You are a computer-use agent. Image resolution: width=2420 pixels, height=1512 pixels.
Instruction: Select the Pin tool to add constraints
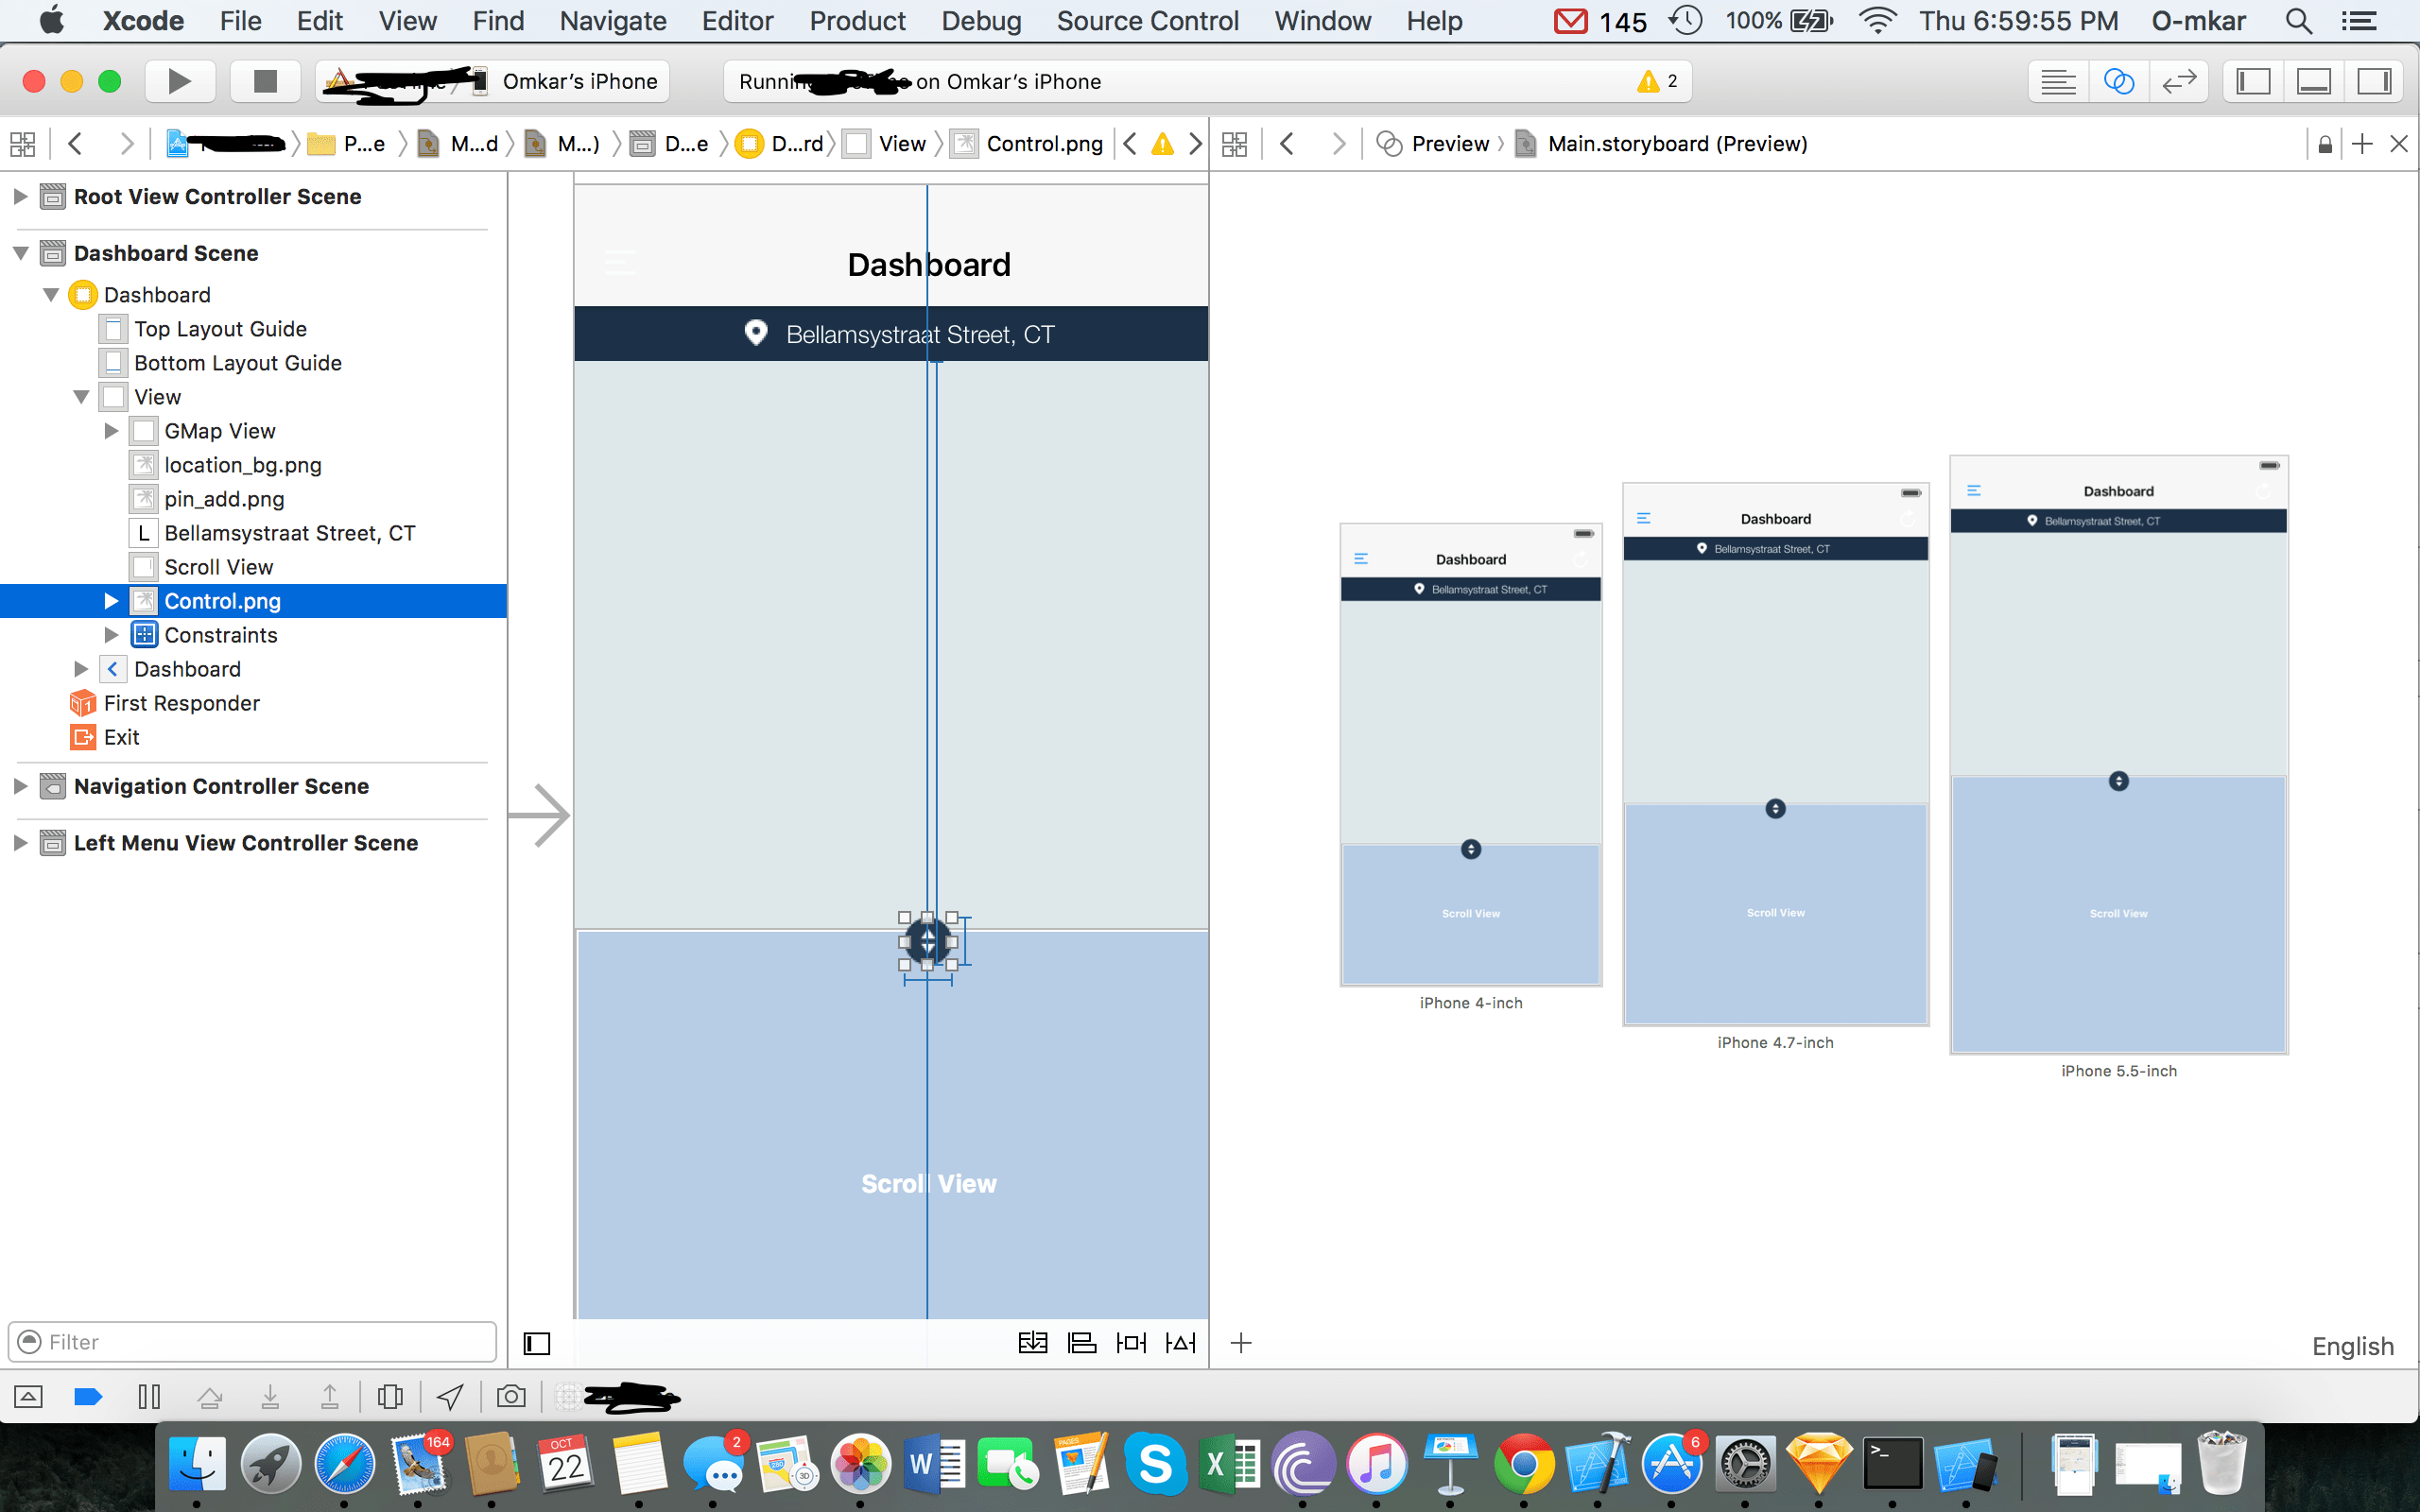(x=1130, y=1342)
